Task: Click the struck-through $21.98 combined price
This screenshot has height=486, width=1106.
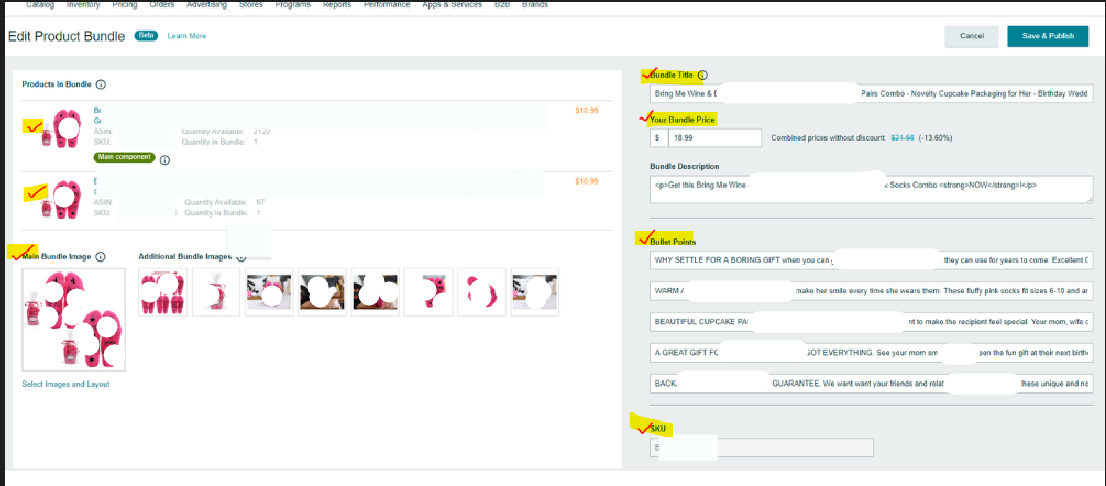Action: click(901, 138)
